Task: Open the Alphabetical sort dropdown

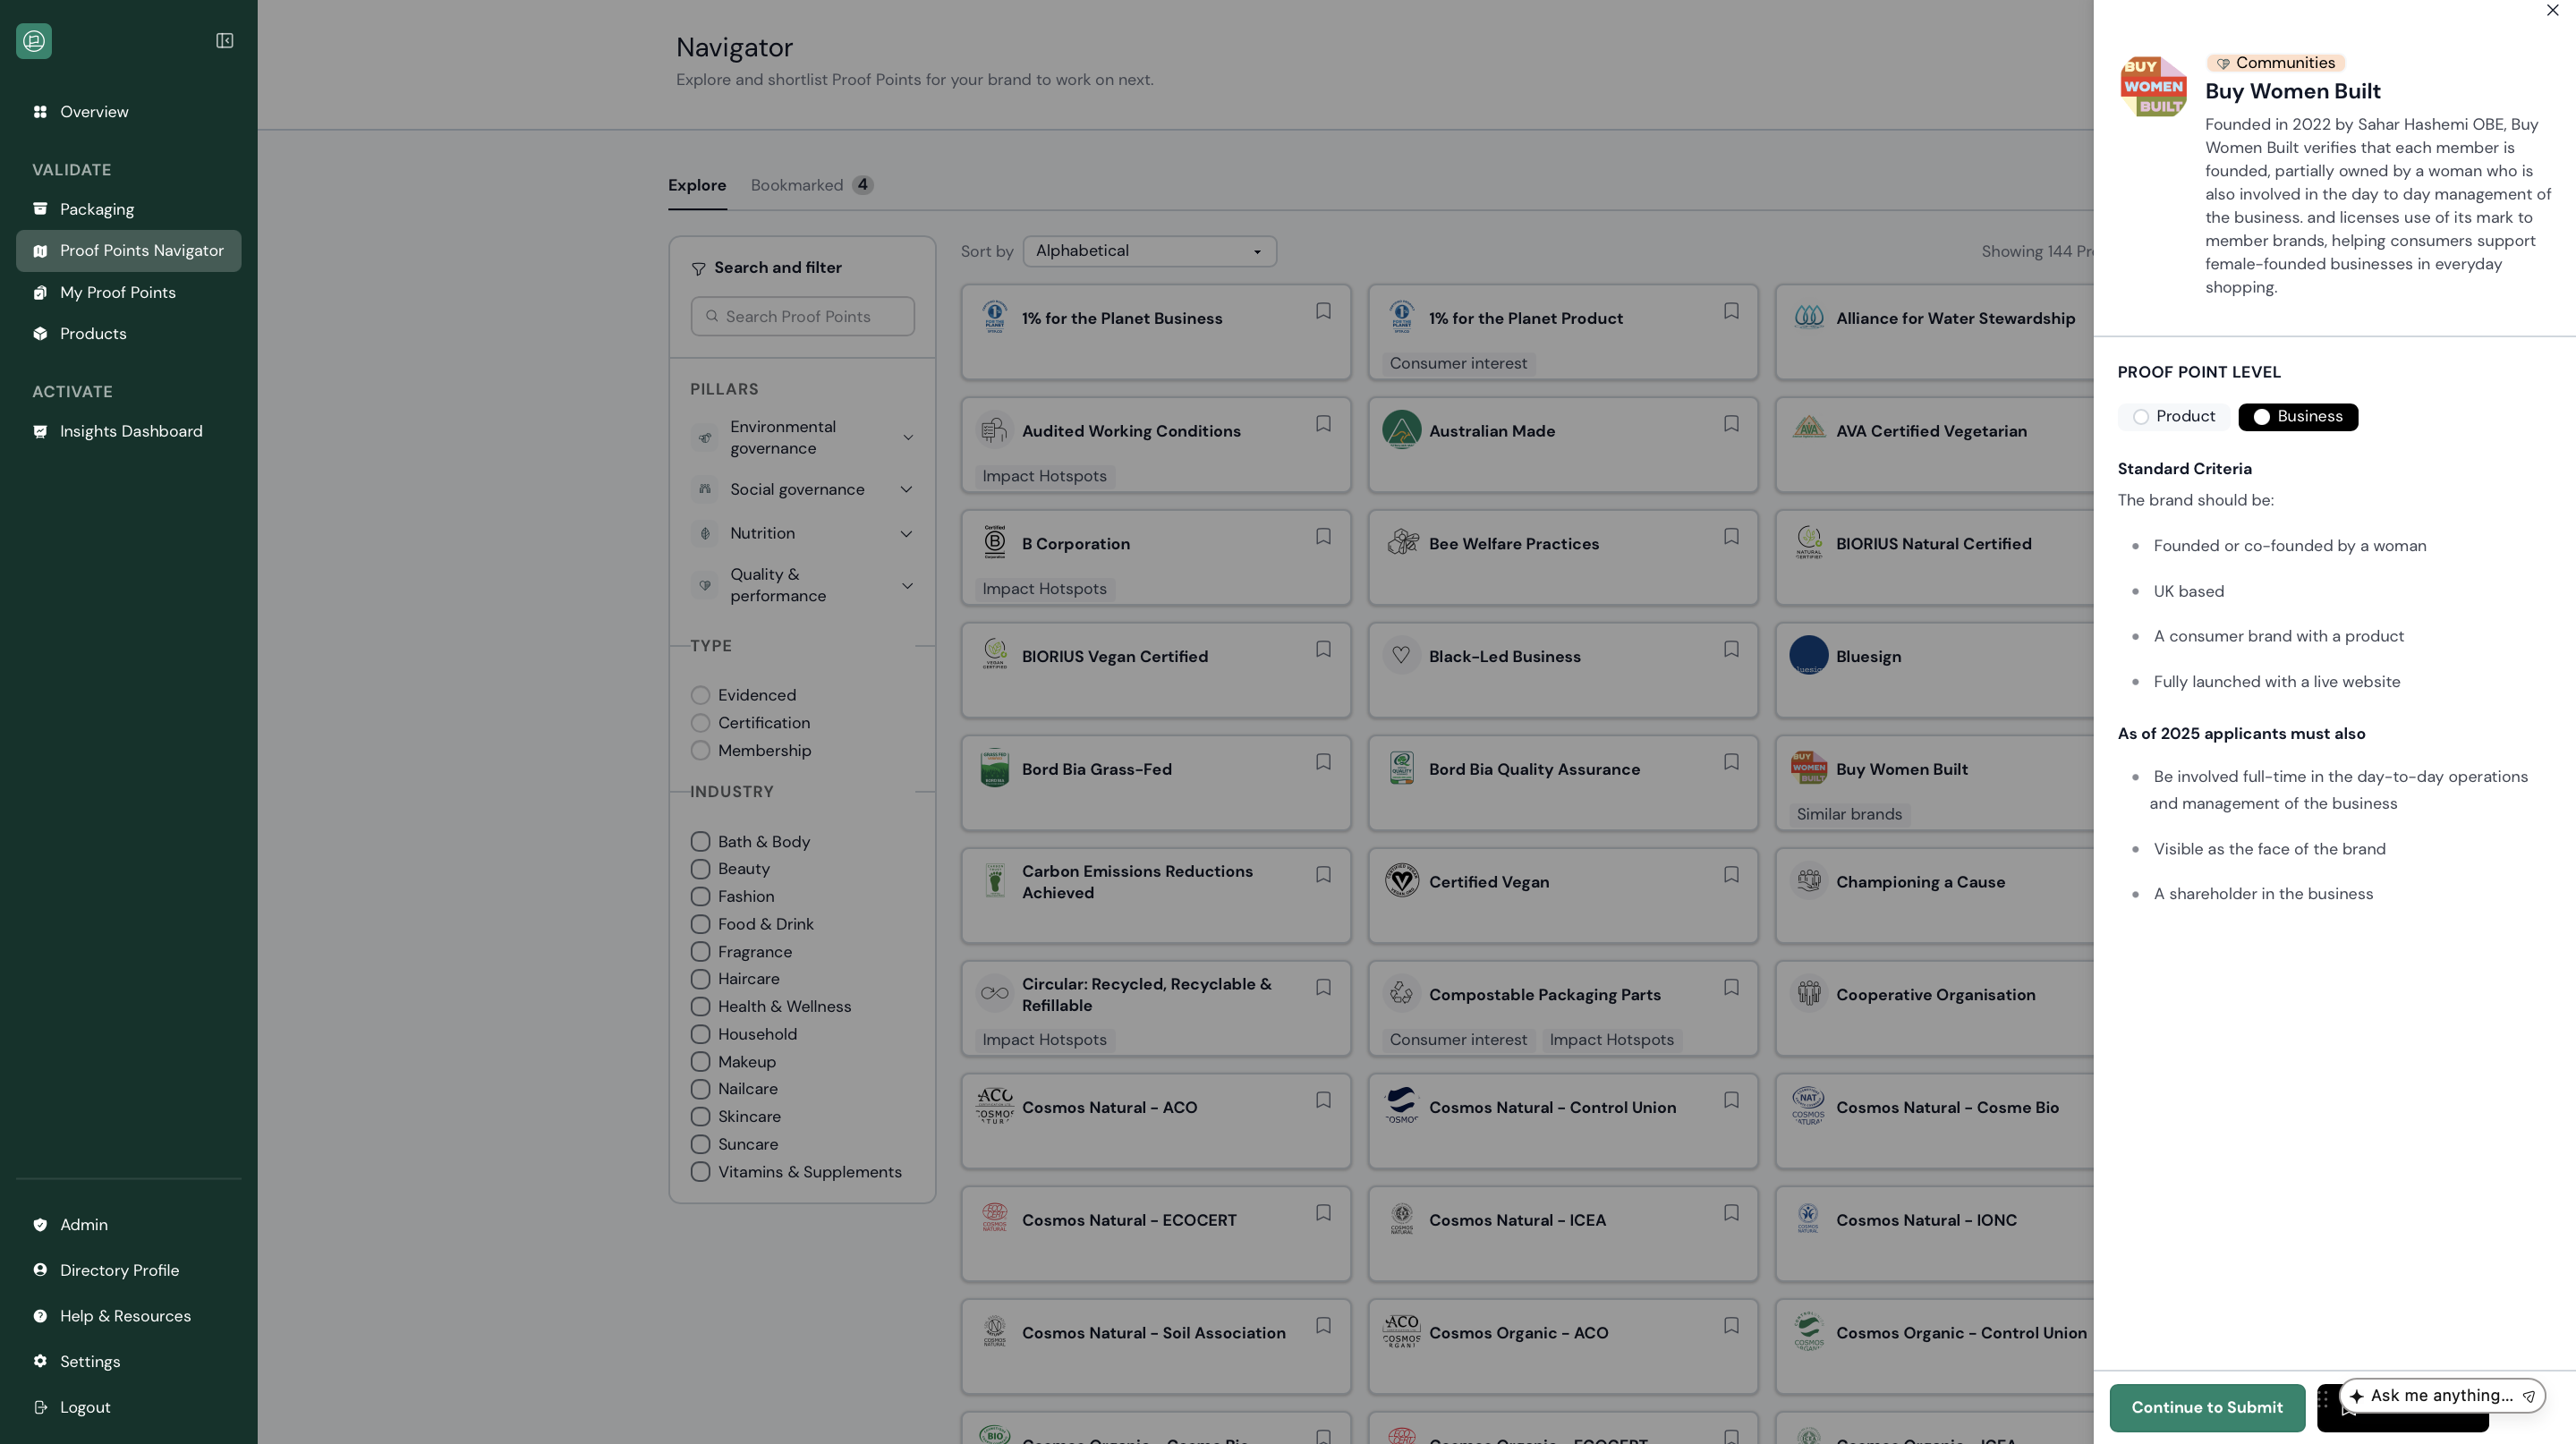Action: tap(1149, 251)
